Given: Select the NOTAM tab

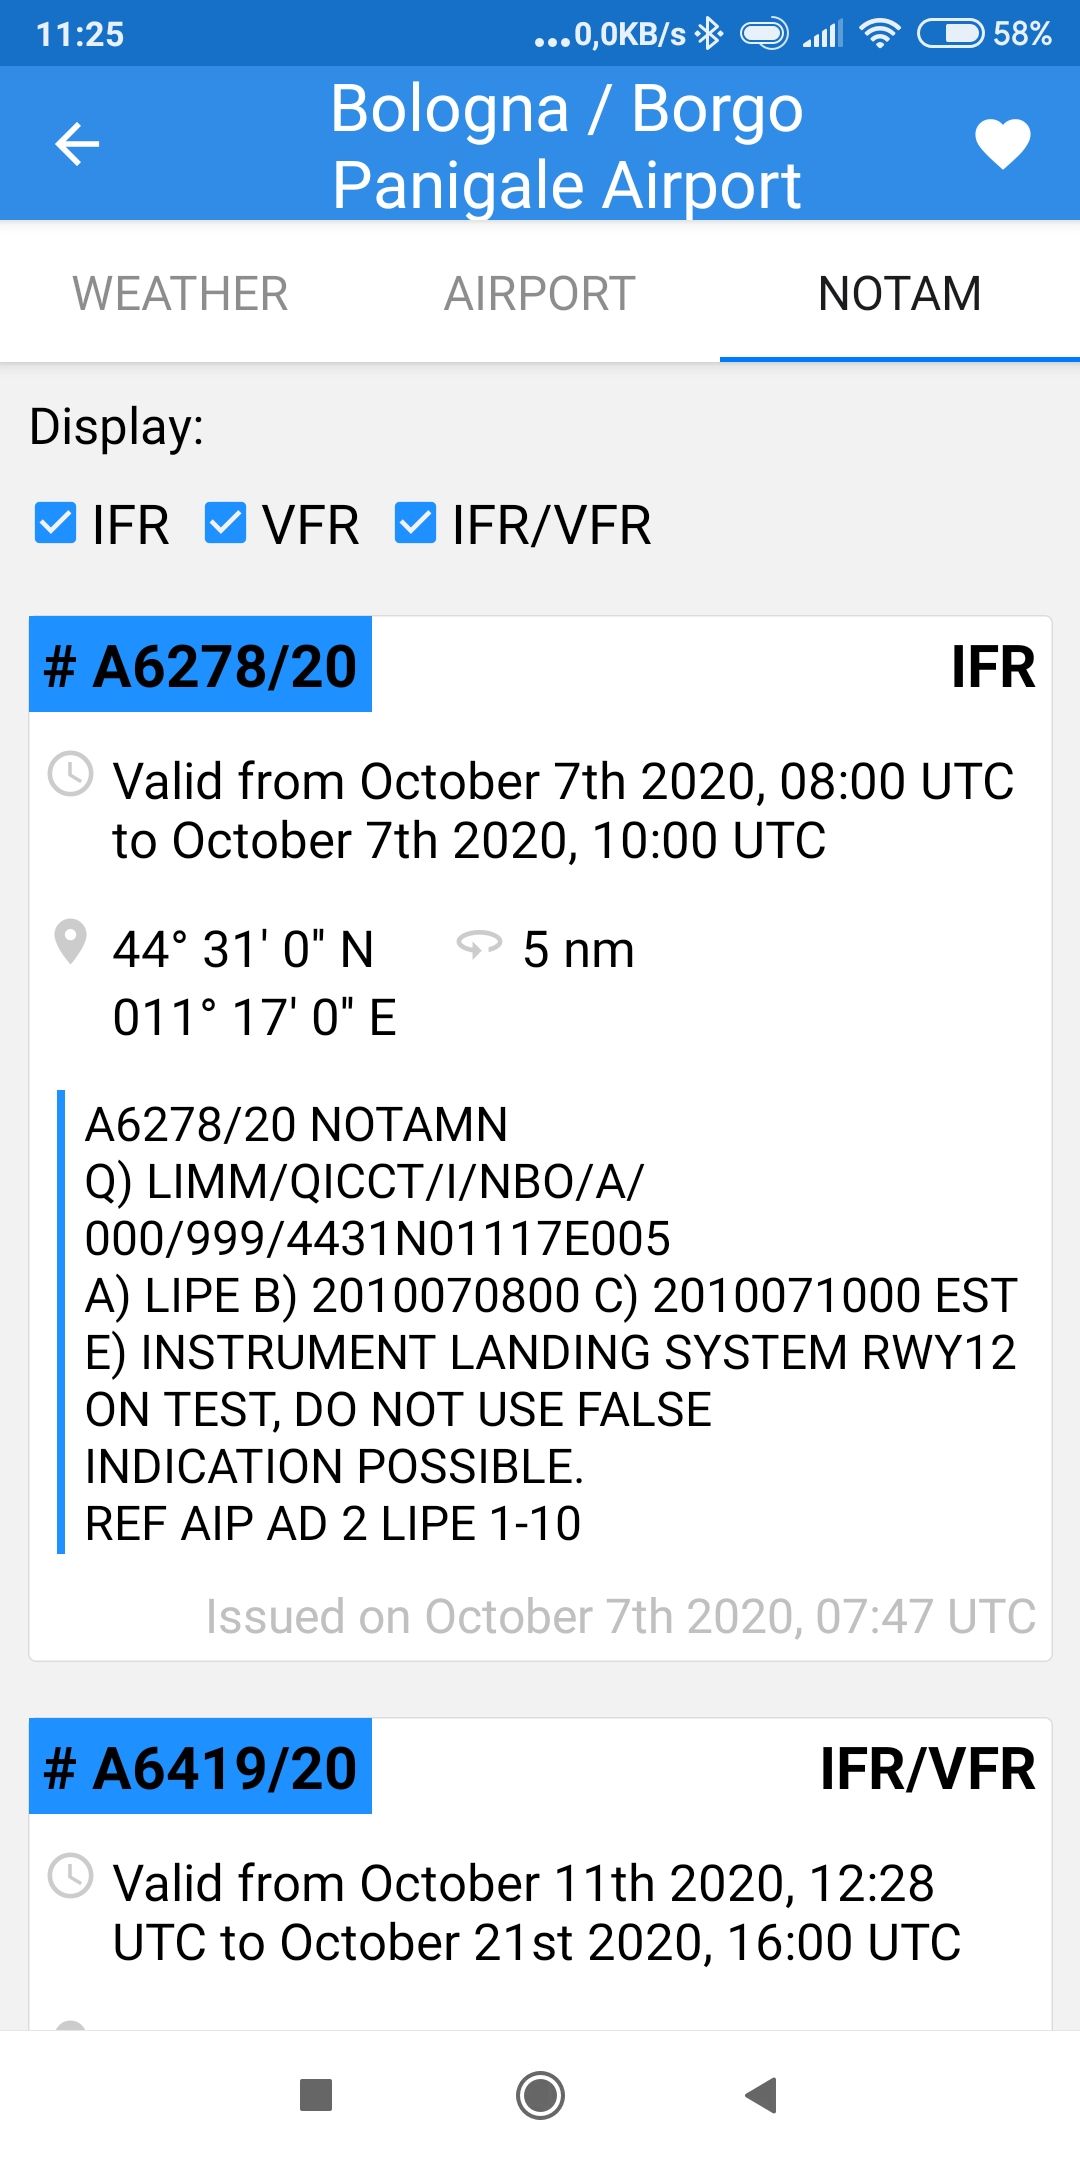Looking at the screenshot, I should [x=899, y=294].
